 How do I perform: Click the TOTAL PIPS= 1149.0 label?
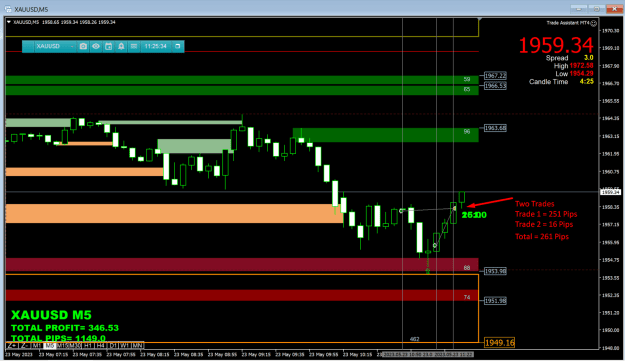point(58,338)
